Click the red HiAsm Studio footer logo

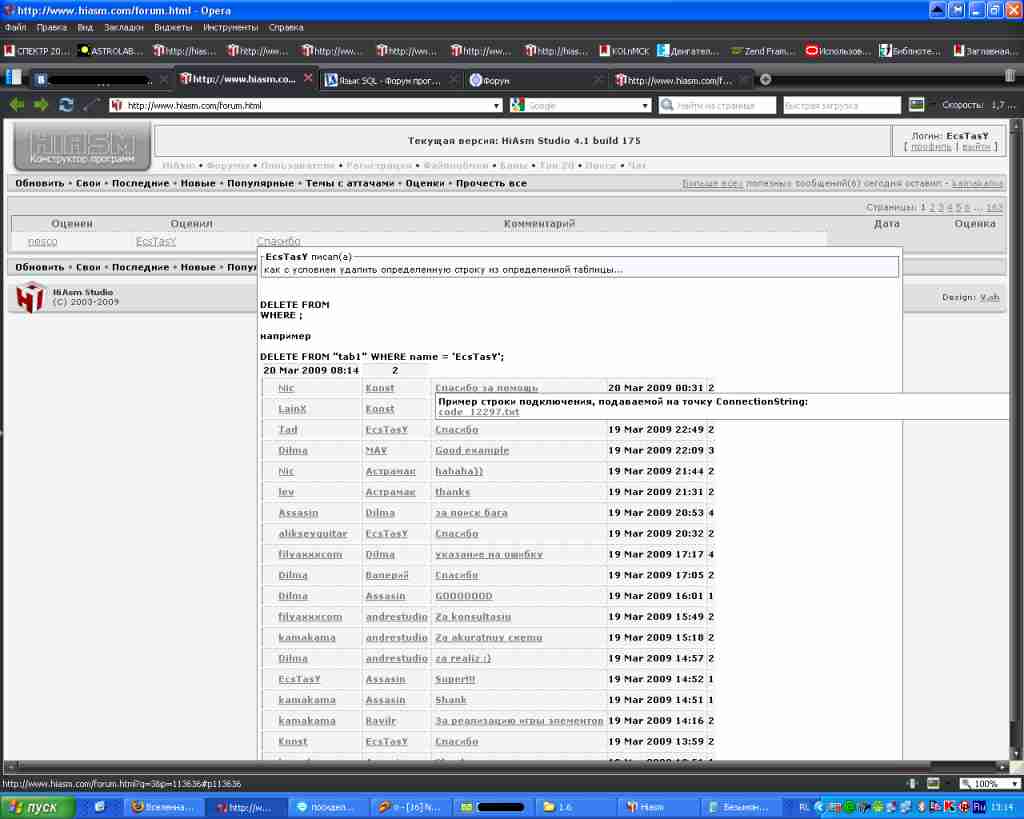(31, 297)
